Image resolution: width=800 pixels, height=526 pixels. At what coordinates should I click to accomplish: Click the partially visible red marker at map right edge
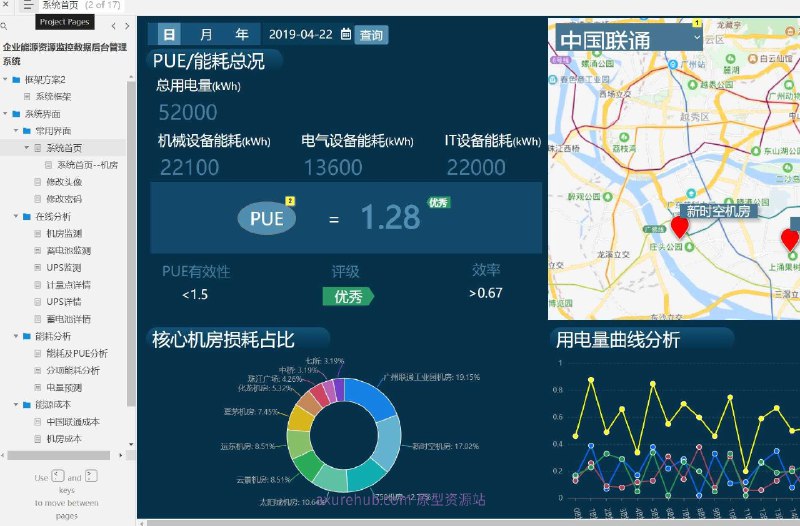pyautogui.click(x=790, y=240)
